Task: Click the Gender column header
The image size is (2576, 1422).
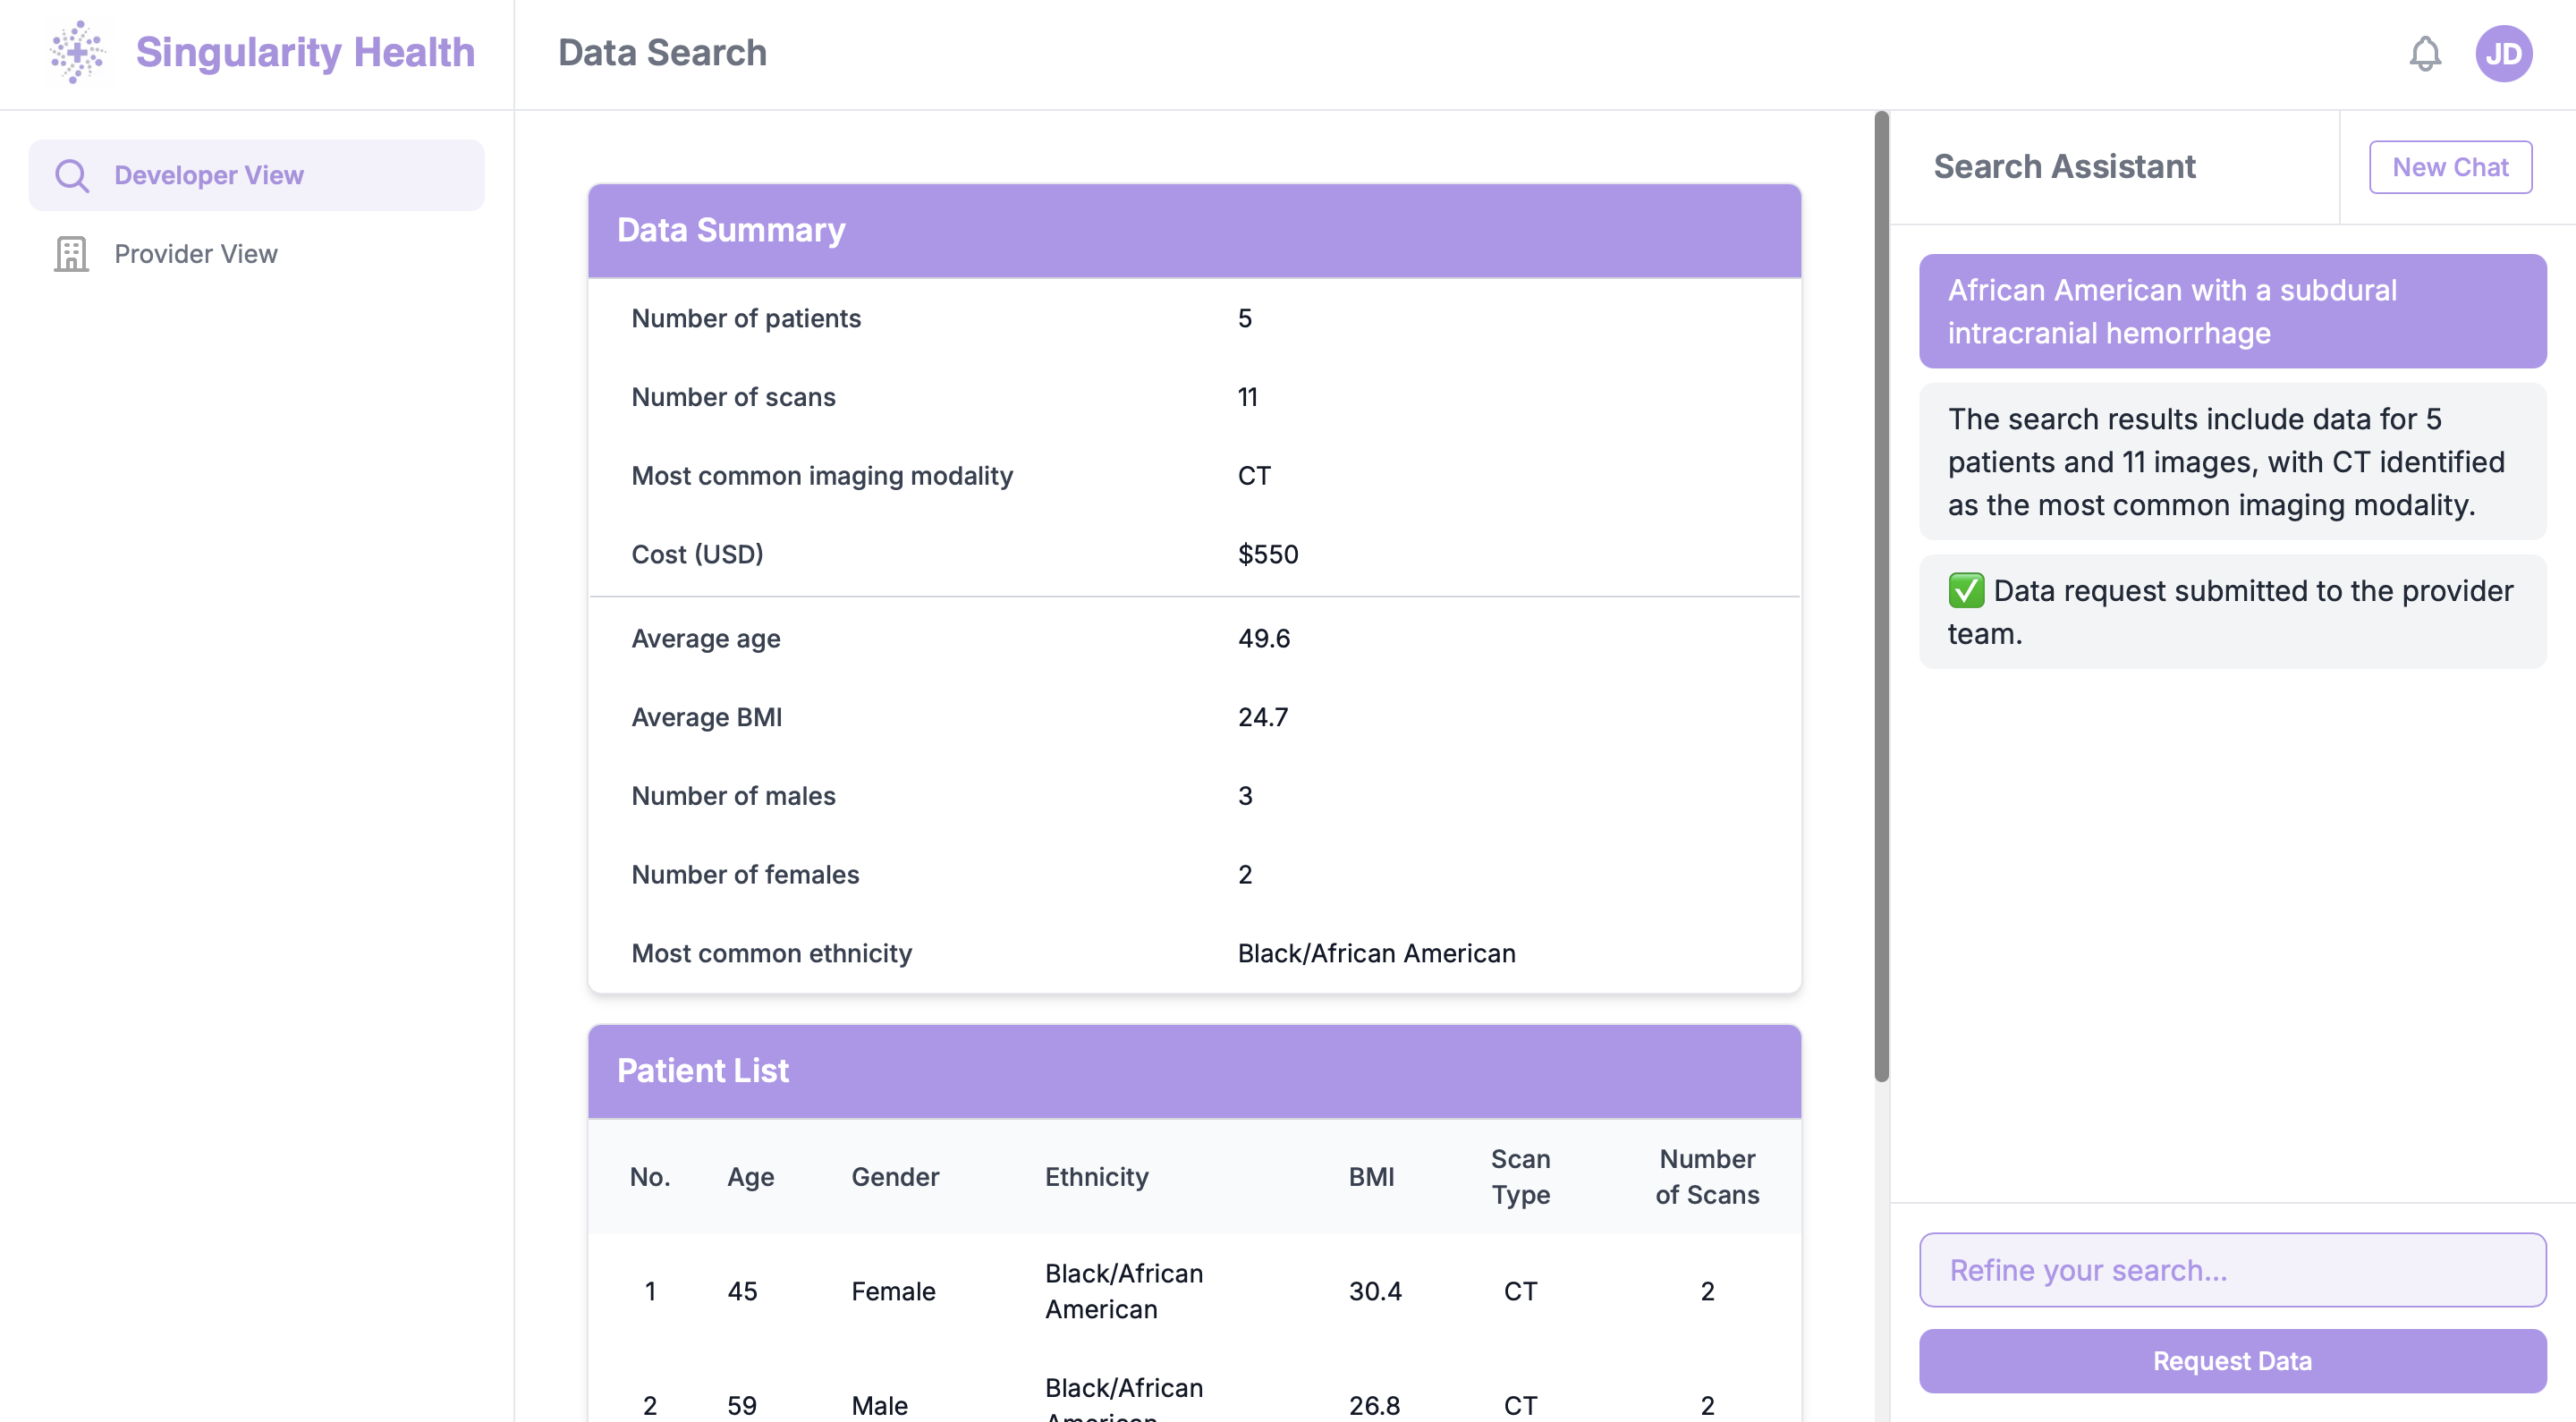Action: tap(895, 1177)
